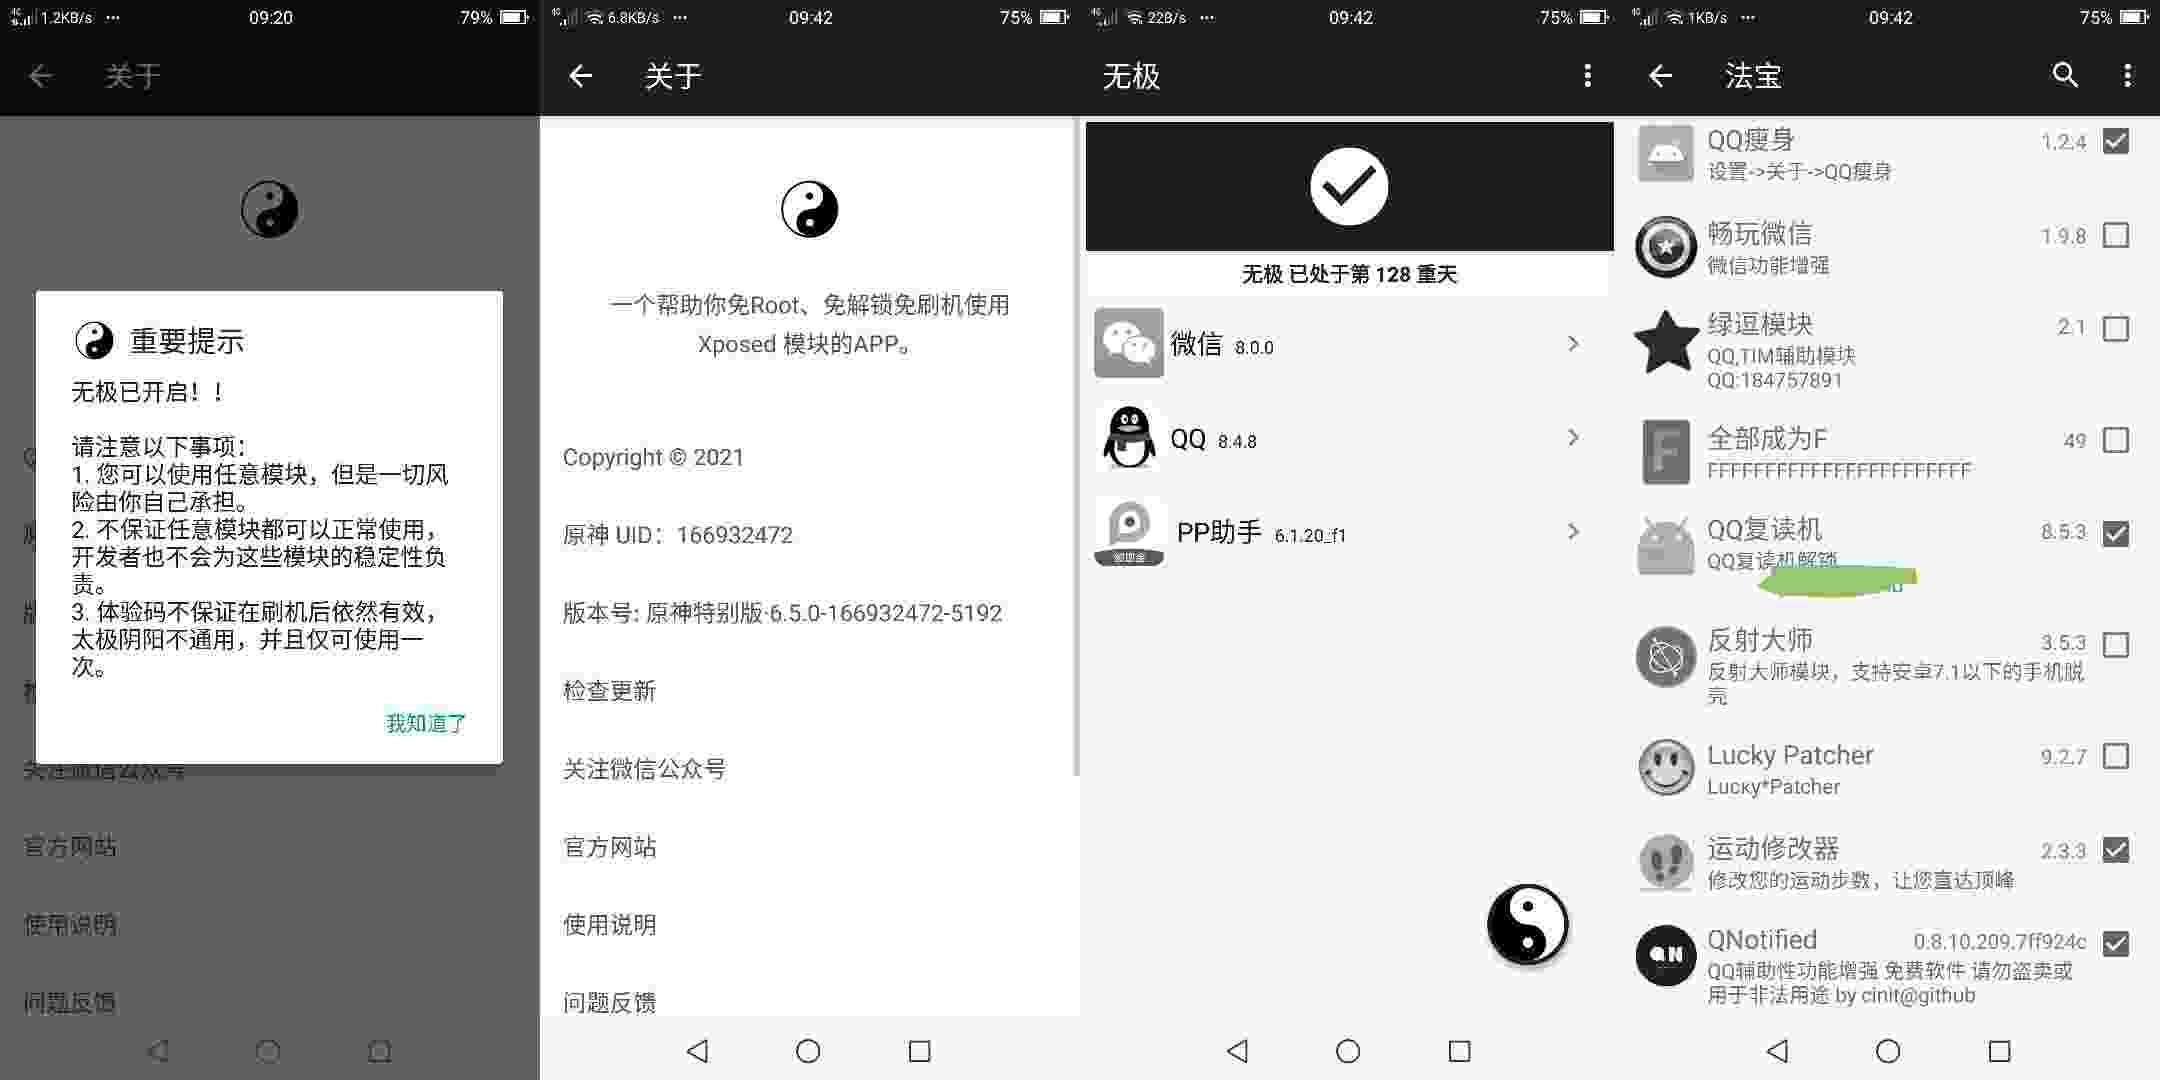Open 法宝 search icon
Screen dimensions: 2160x1080
[x=2062, y=76]
